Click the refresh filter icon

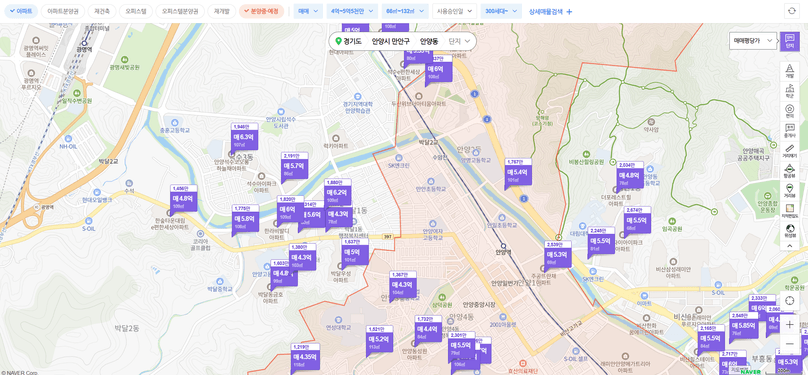coord(790,11)
